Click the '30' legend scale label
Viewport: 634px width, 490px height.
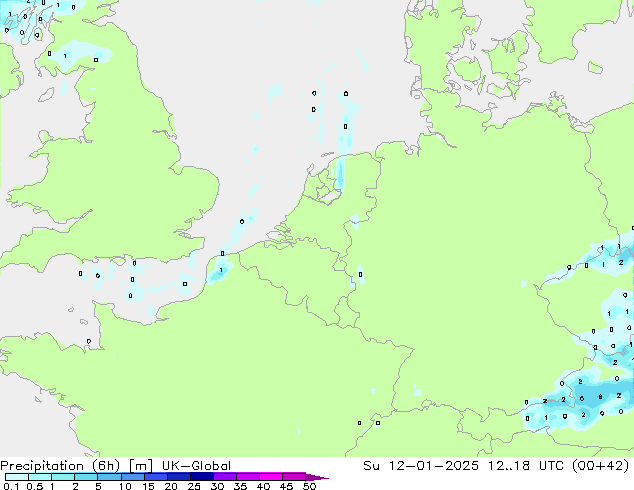click(217, 486)
